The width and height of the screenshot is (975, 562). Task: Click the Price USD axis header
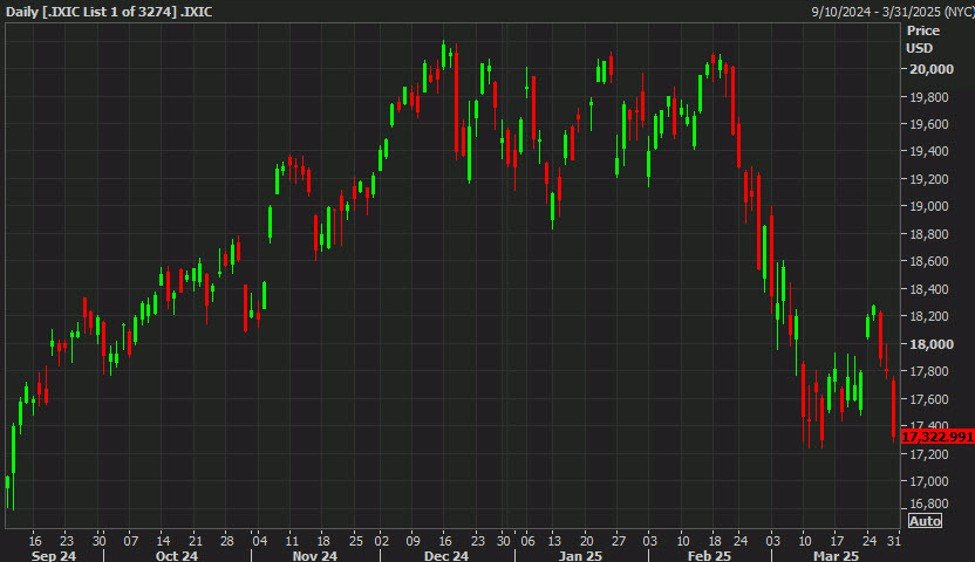pyautogui.click(x=922, y=39)
